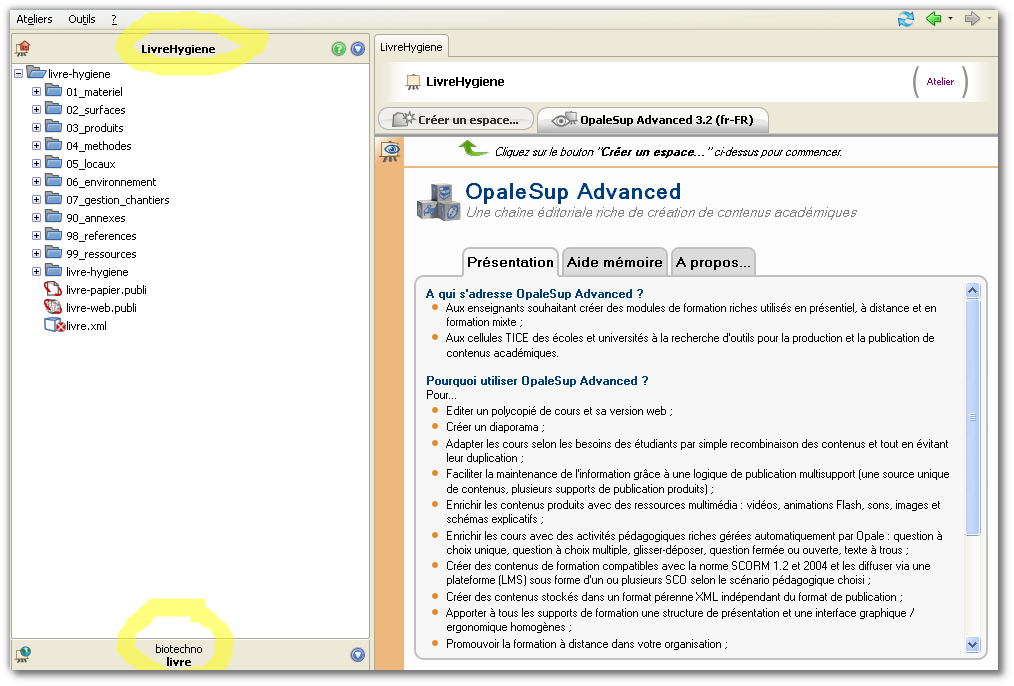Select the 07_gestion_chantiers folder icon
Viewport: 1014px width, 686px height.
(x=54, y=200)
